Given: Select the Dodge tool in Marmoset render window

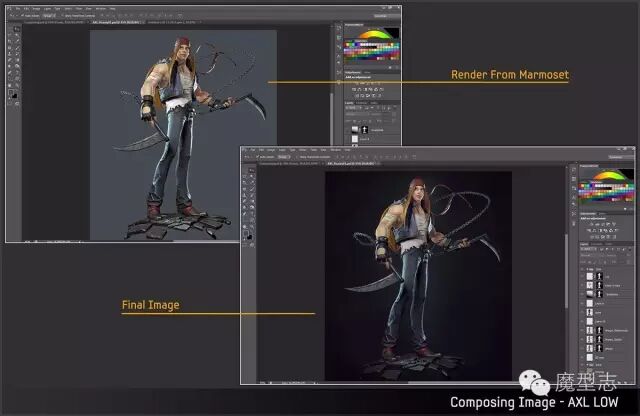Looking at the screenshot, I should 17,66.
